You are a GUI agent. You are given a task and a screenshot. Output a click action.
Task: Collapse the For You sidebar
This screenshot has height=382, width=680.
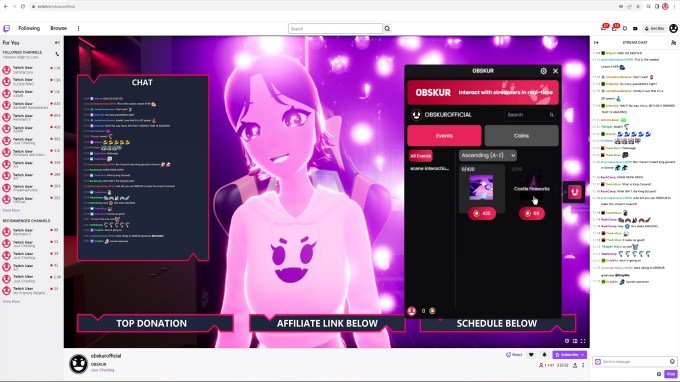[x=57, y=42]
